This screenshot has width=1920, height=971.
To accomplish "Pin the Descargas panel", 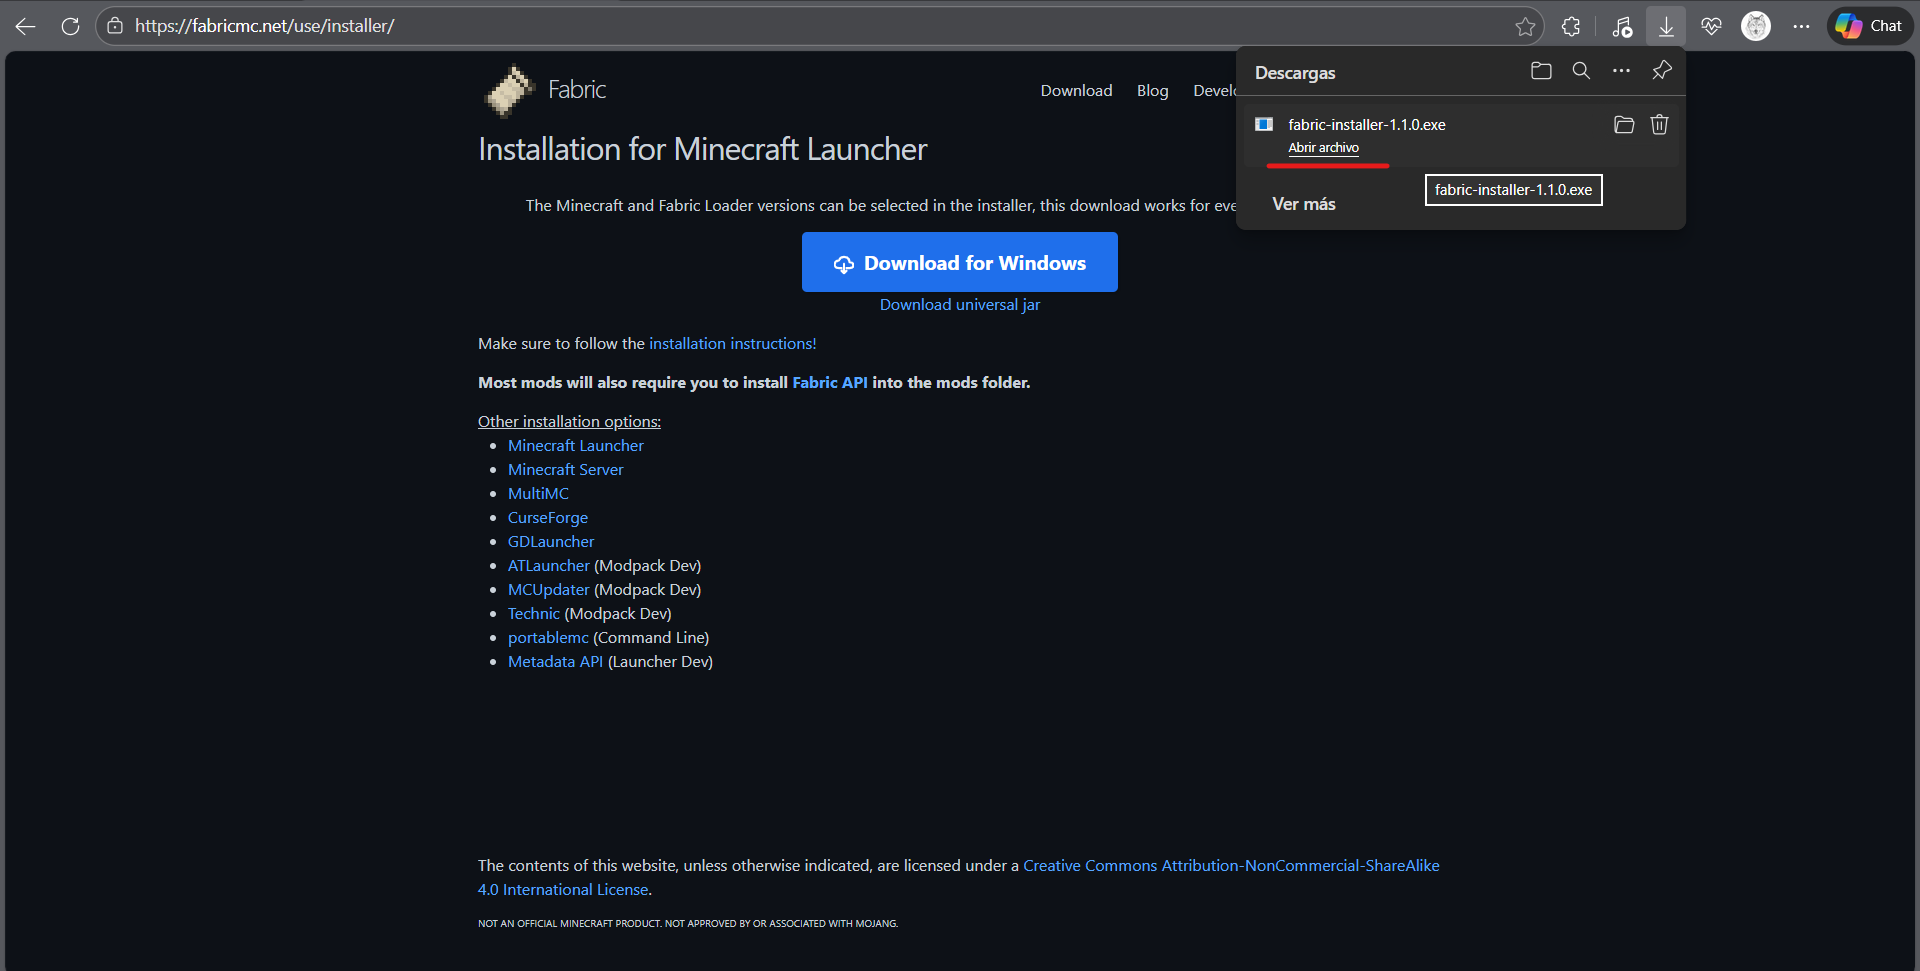I will pyautogui.click(x=1662, y=71).
